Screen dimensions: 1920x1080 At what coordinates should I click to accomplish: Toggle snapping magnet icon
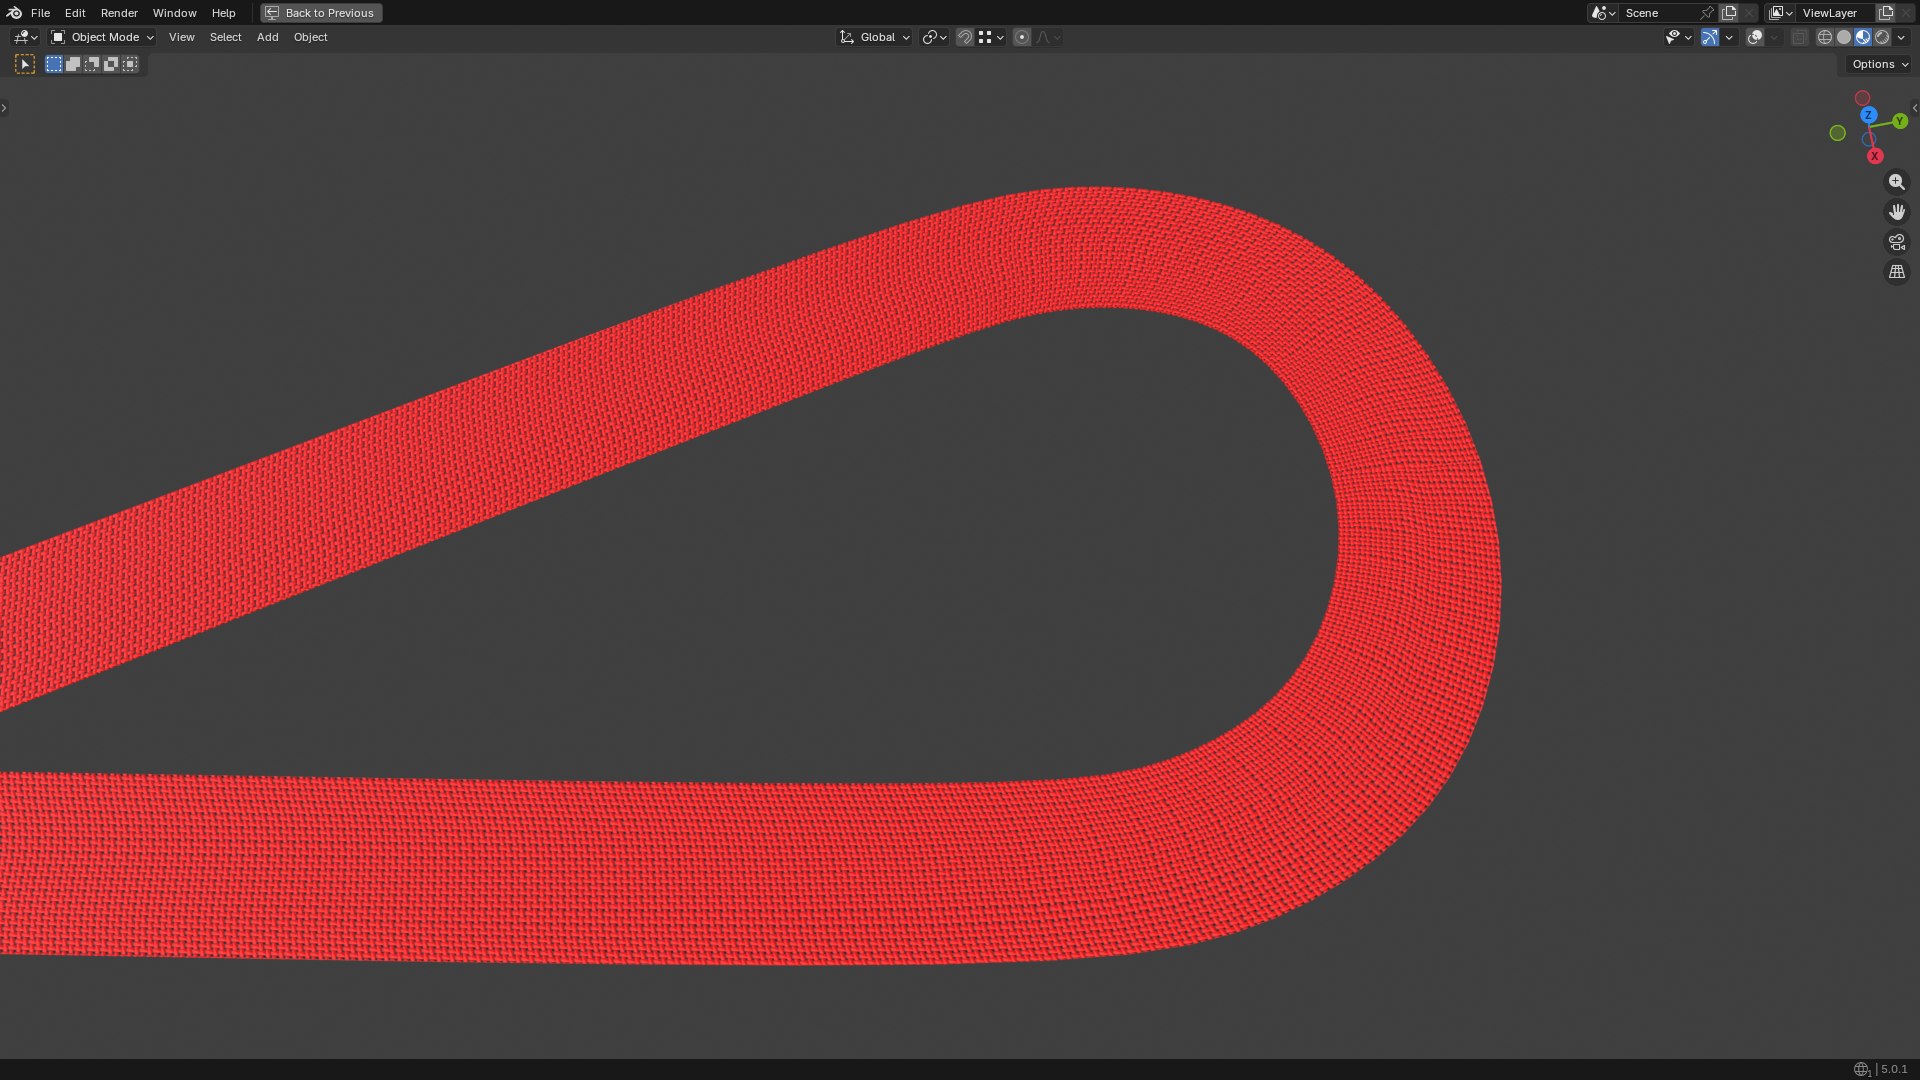click(x=965, y=37)
